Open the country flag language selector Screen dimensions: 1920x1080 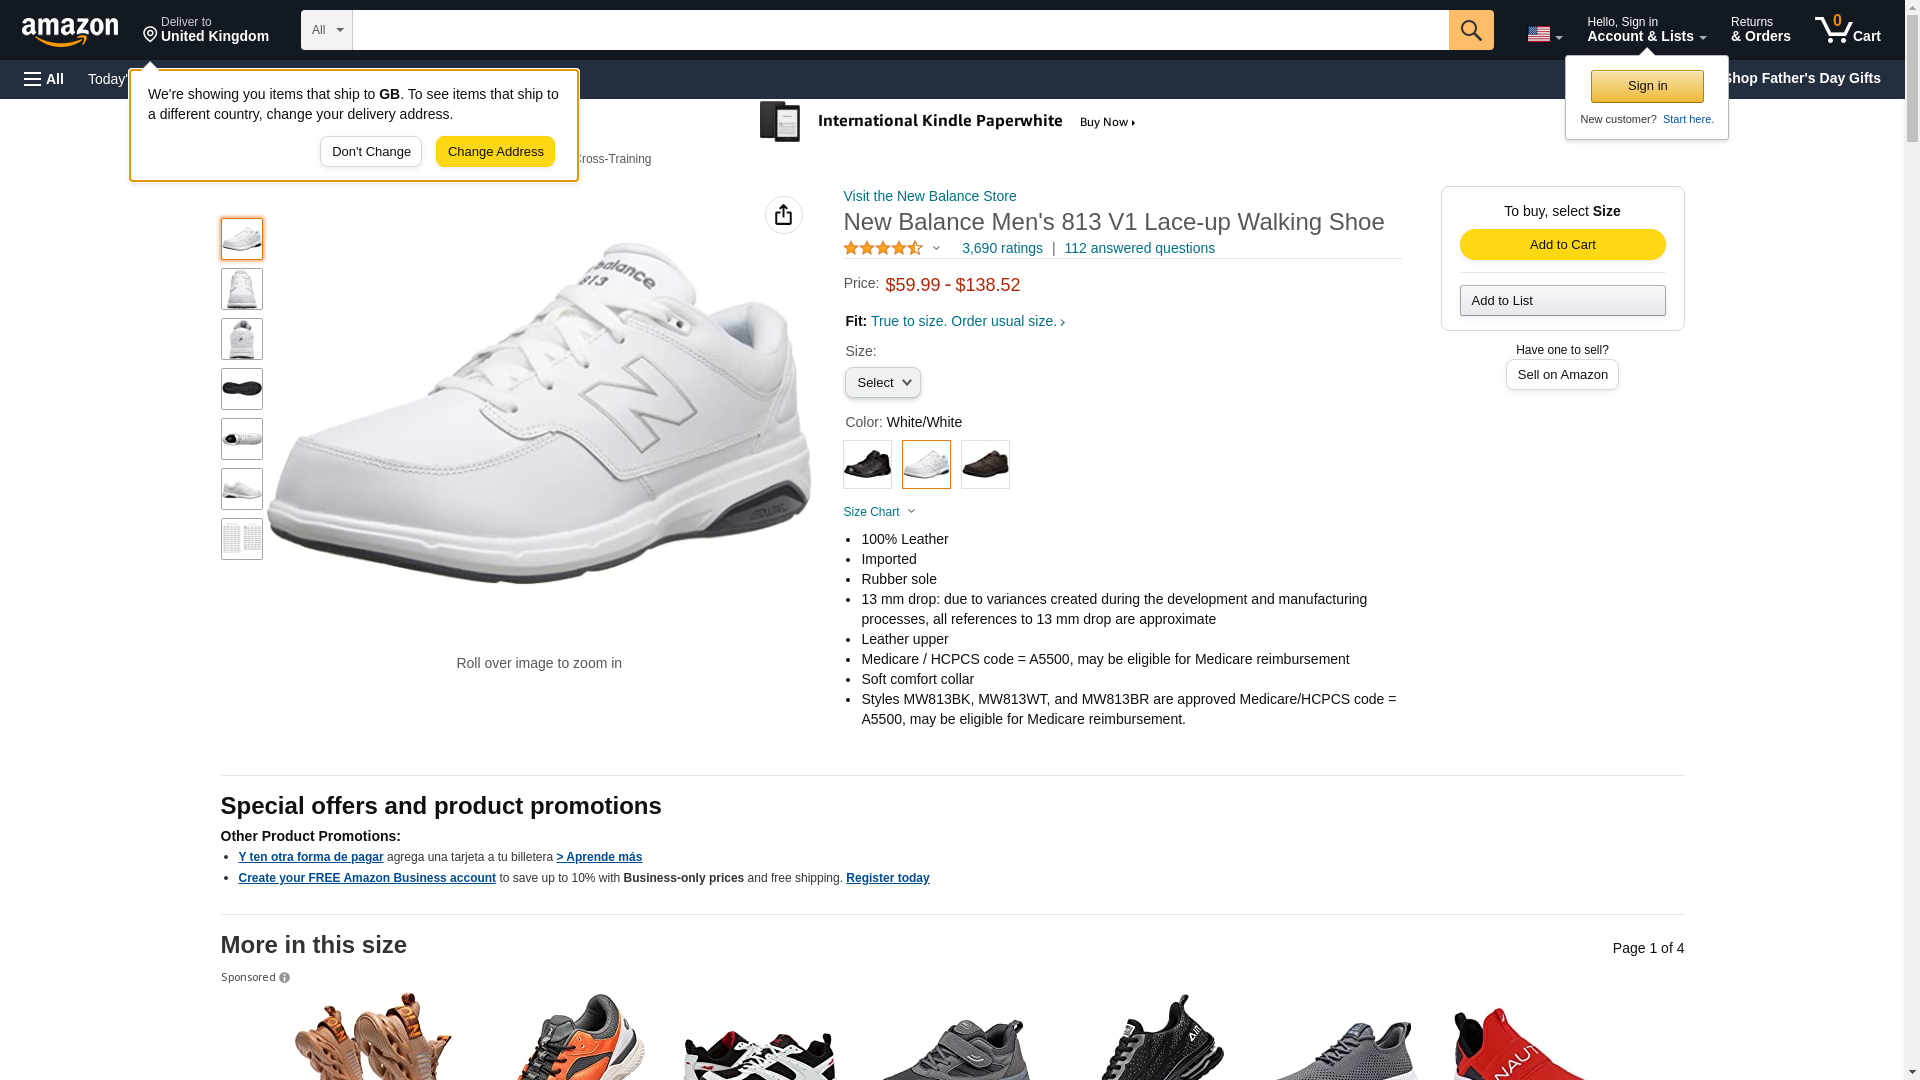[1544, 34]
